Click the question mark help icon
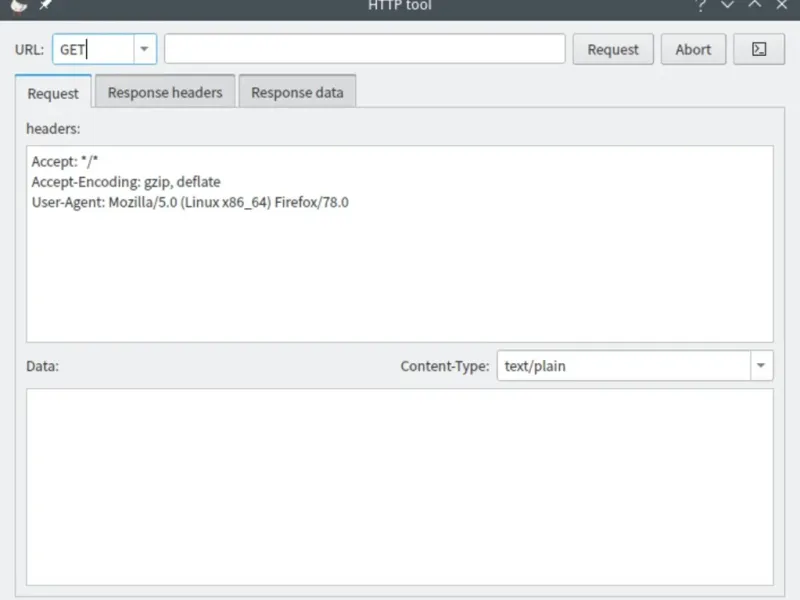This screenshot has height=600, width=800. tap(701, 5)
